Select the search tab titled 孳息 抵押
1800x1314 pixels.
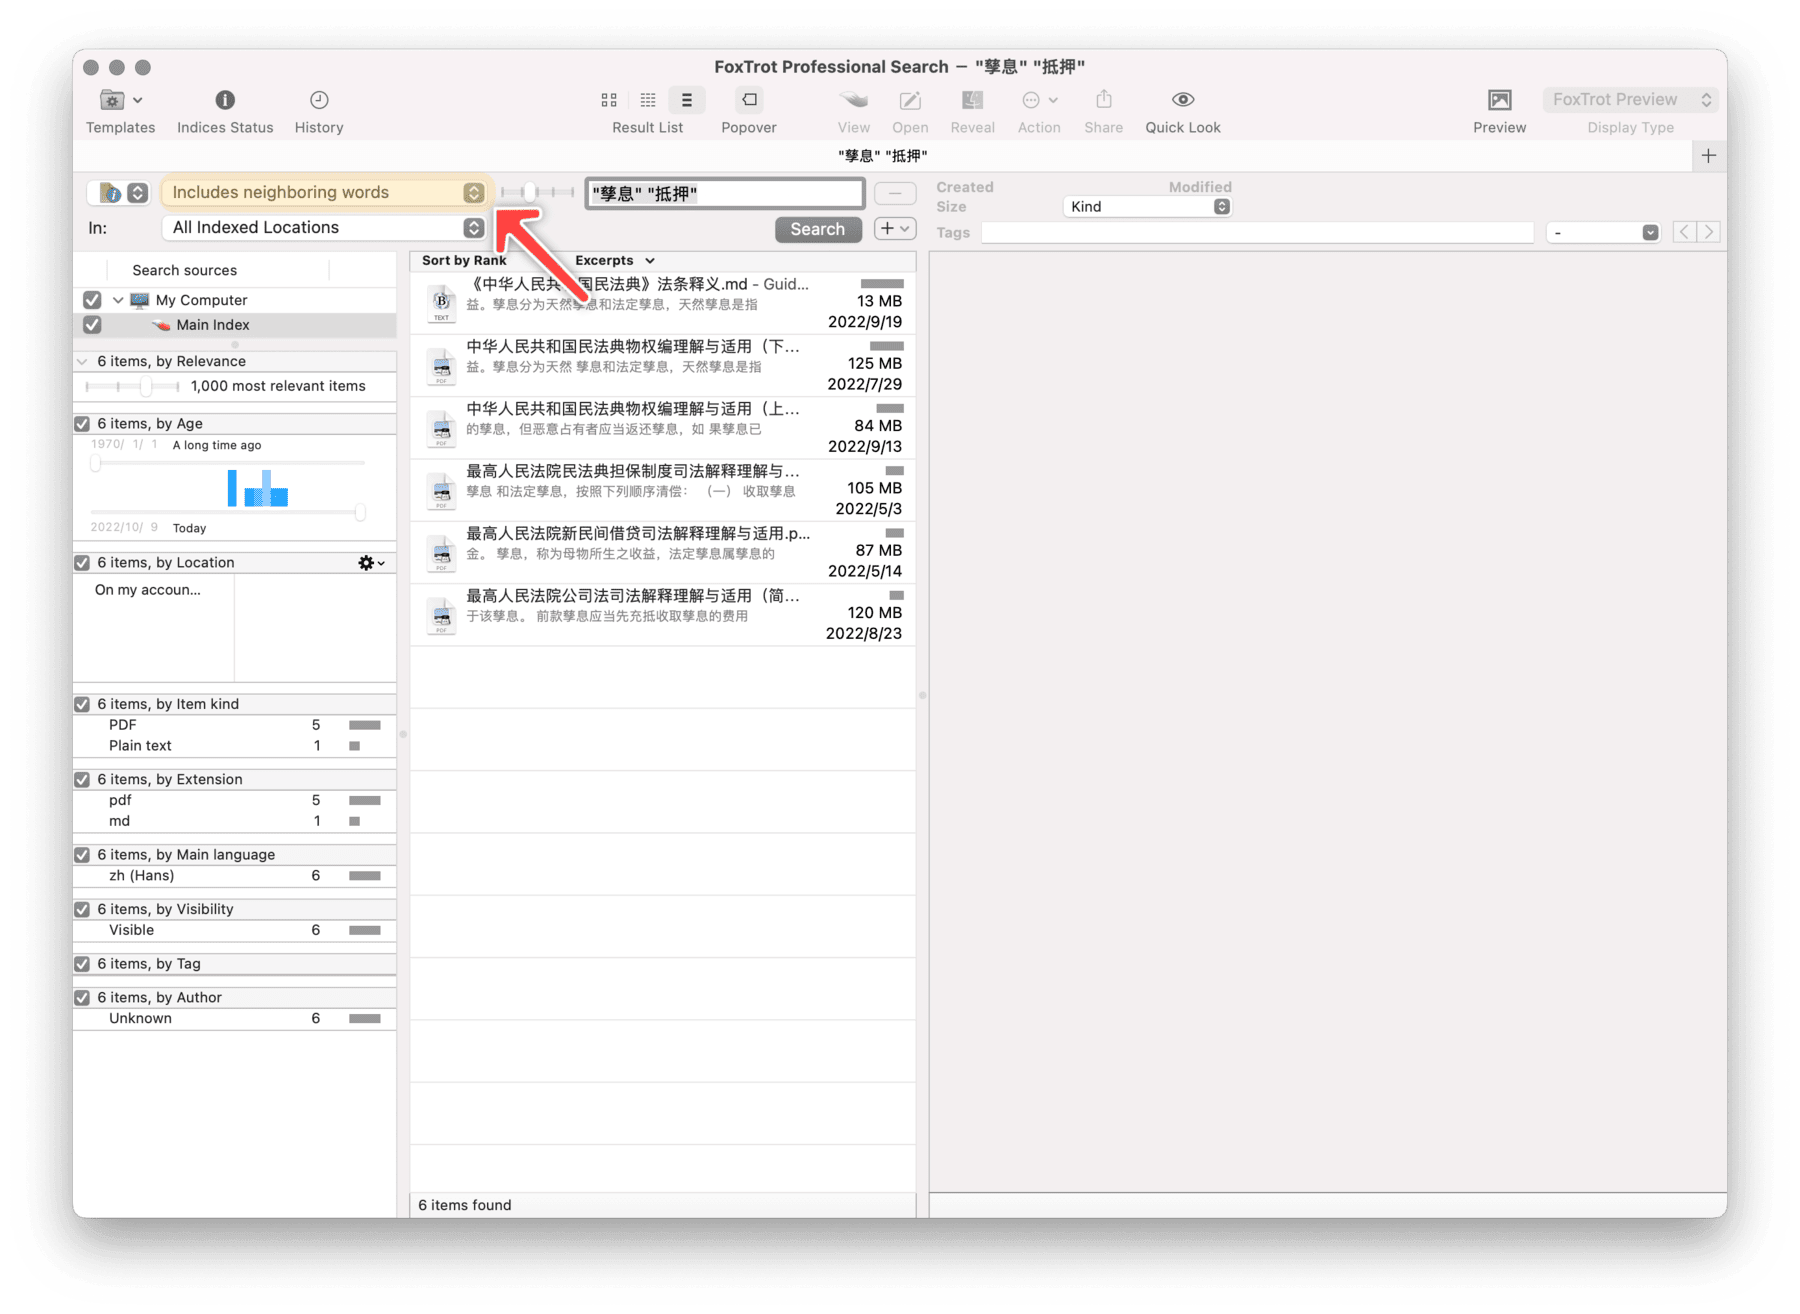[883, 156]
